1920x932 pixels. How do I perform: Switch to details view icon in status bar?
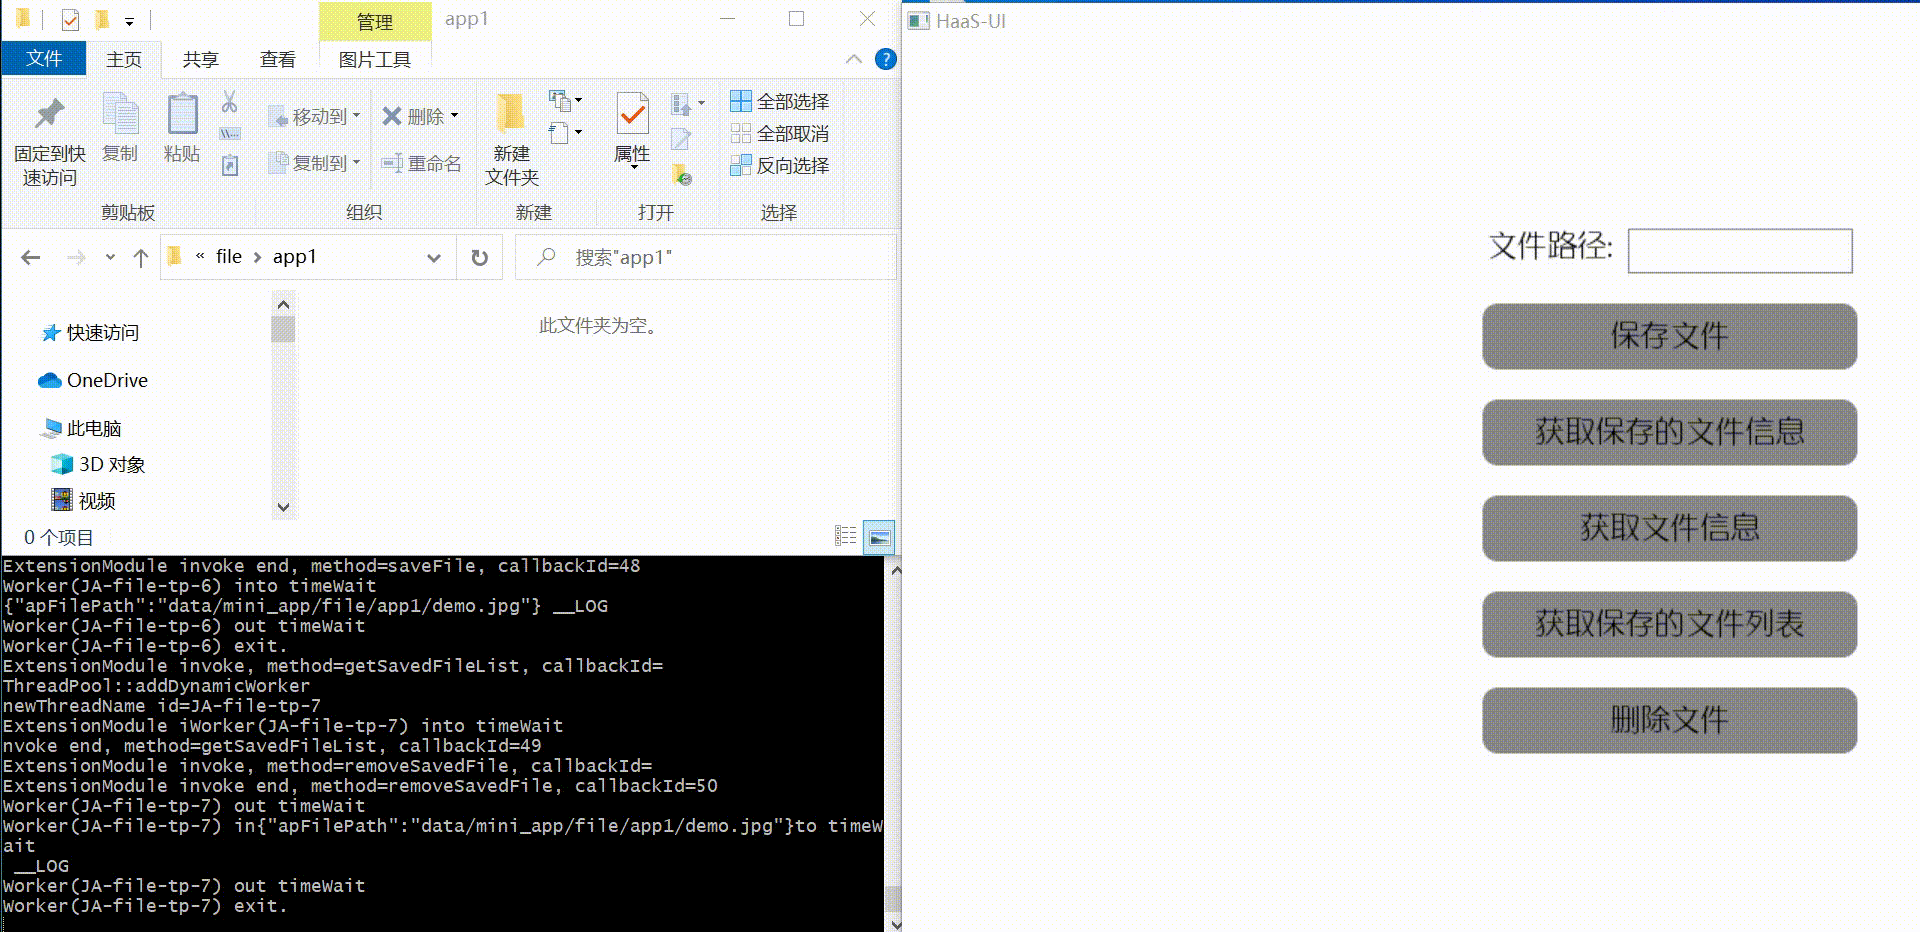846,536
